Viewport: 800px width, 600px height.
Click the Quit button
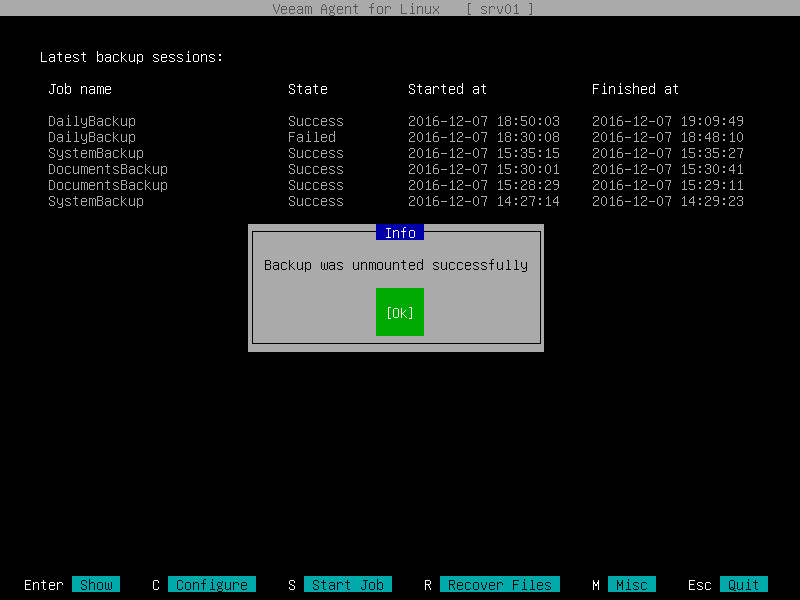[x=743, y=585]
